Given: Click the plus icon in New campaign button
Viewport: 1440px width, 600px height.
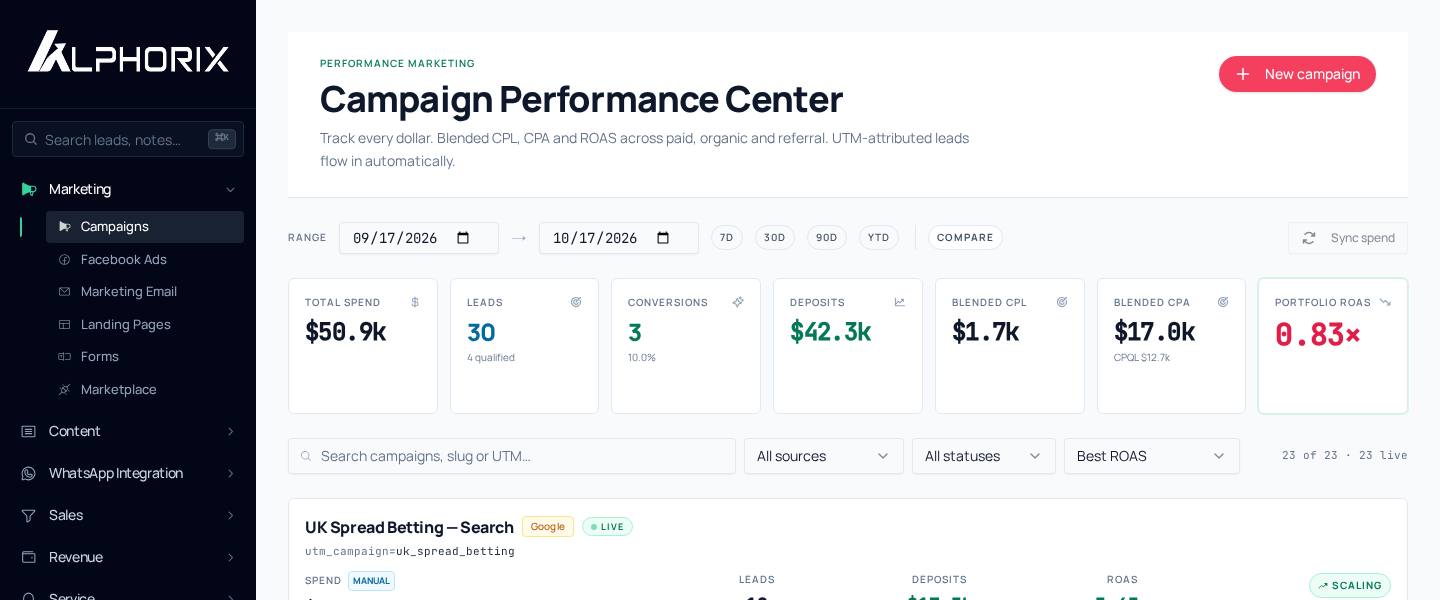Looking at the screenshot, I should point(1243,74).
